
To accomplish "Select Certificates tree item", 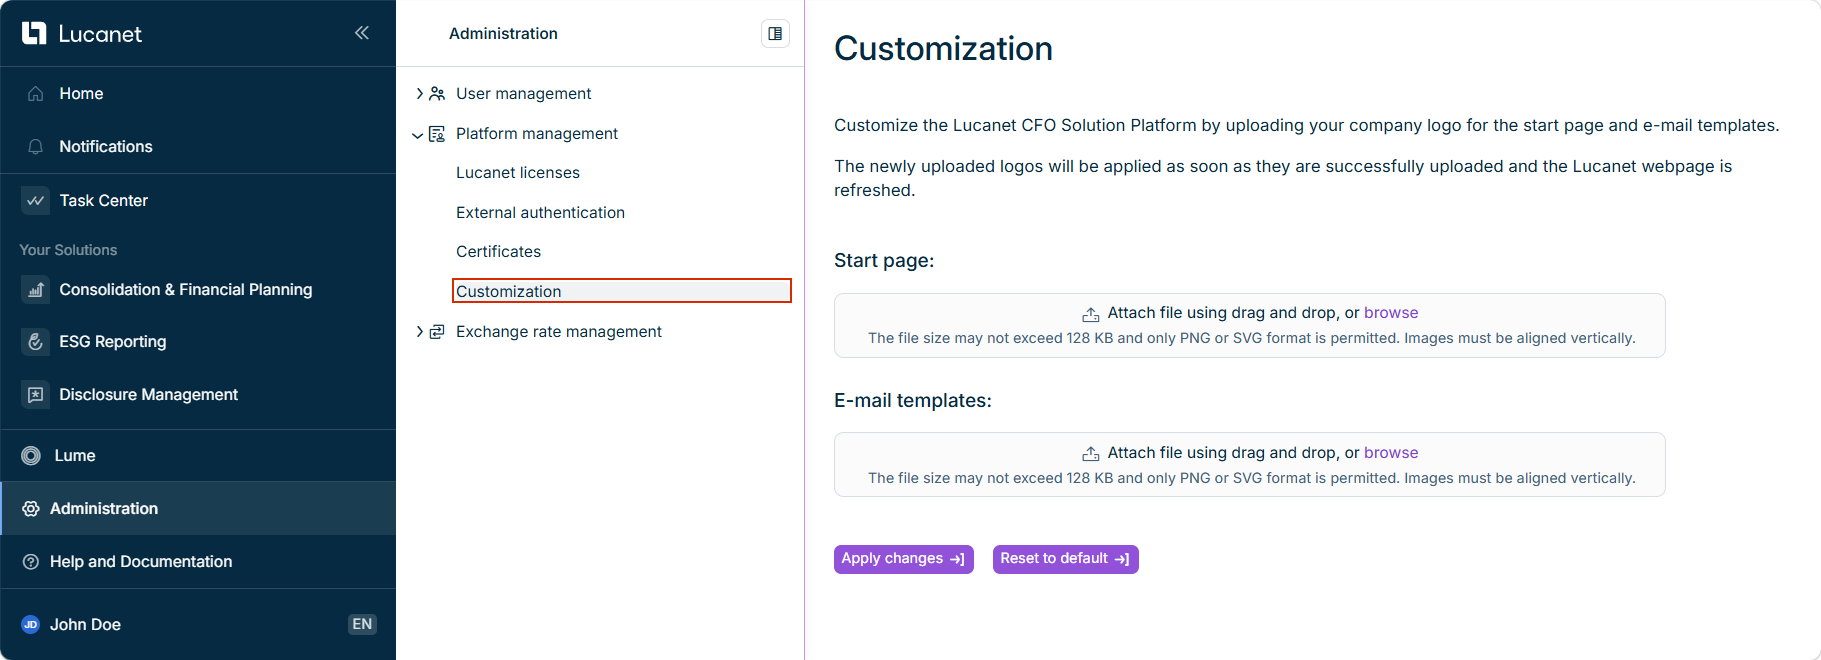I will (x=498, y=252).
